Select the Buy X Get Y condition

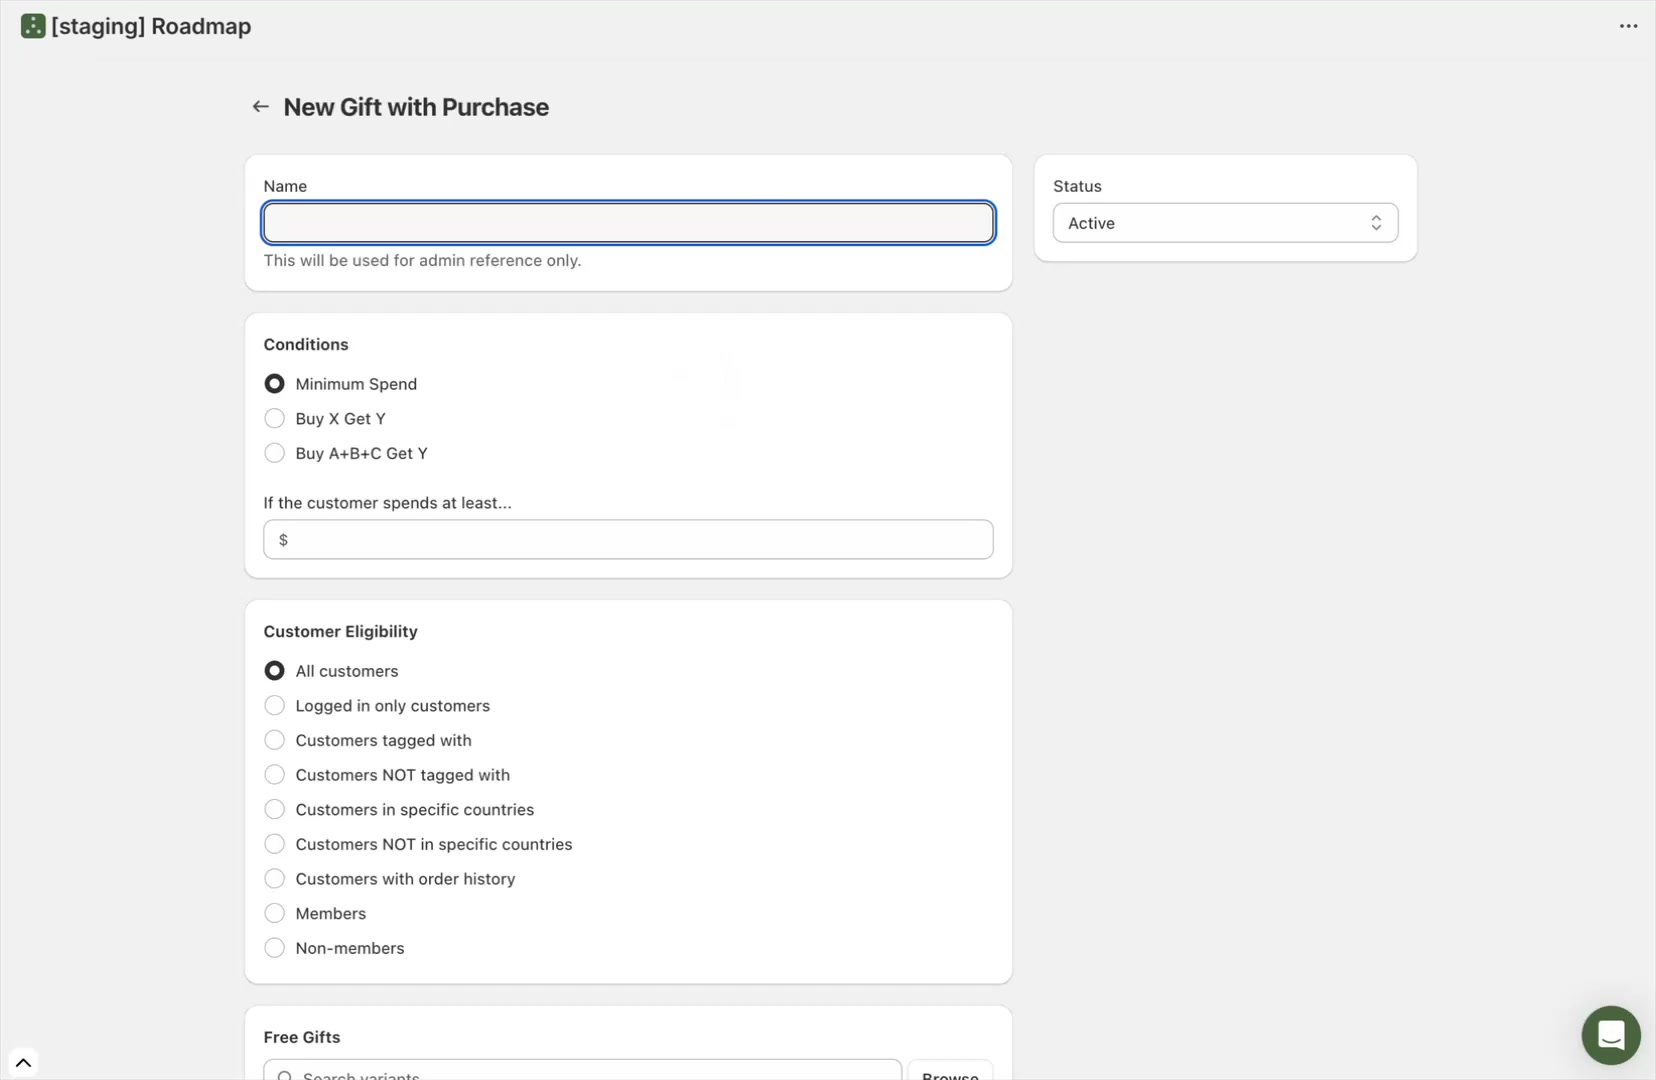coord(274,418)
